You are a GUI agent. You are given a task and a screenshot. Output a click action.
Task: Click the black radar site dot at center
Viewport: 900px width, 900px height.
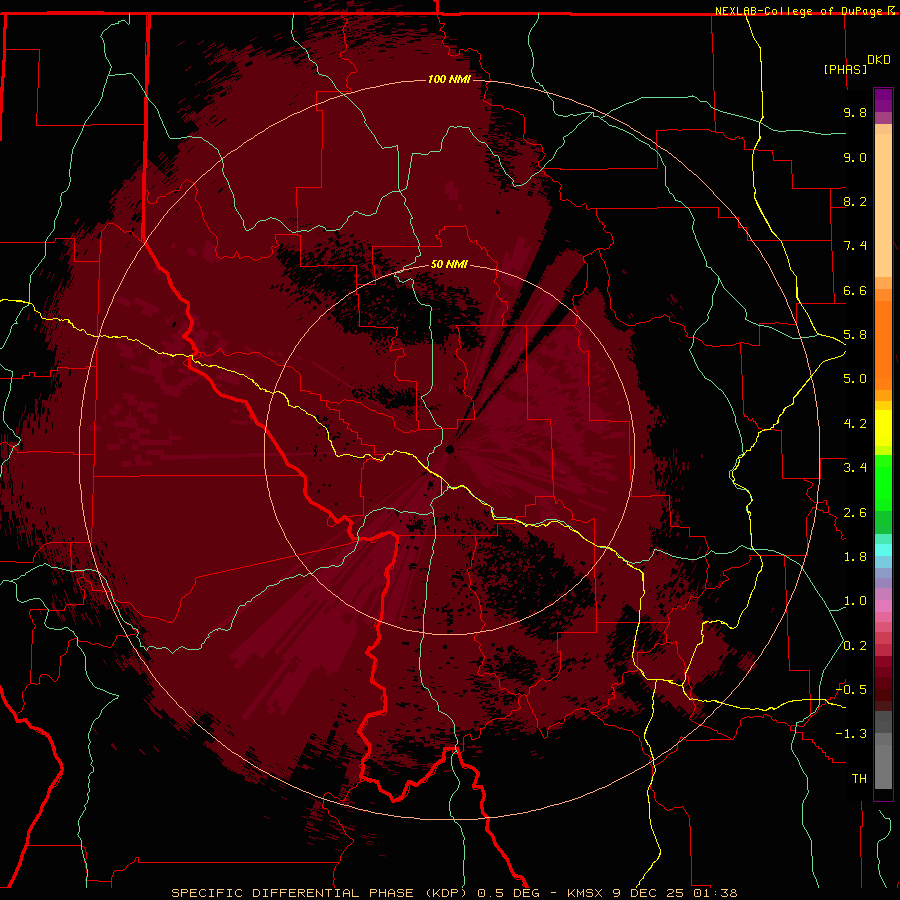pyautogui.click(x=450, y=449)
